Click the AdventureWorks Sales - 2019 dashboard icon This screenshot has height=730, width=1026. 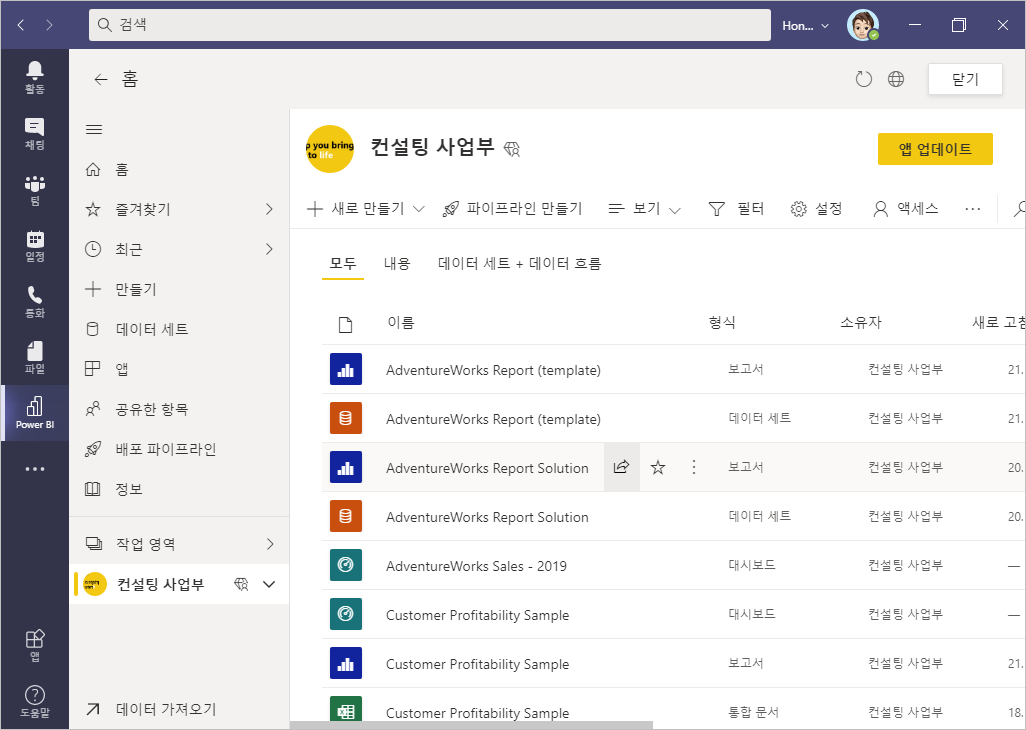345,565
